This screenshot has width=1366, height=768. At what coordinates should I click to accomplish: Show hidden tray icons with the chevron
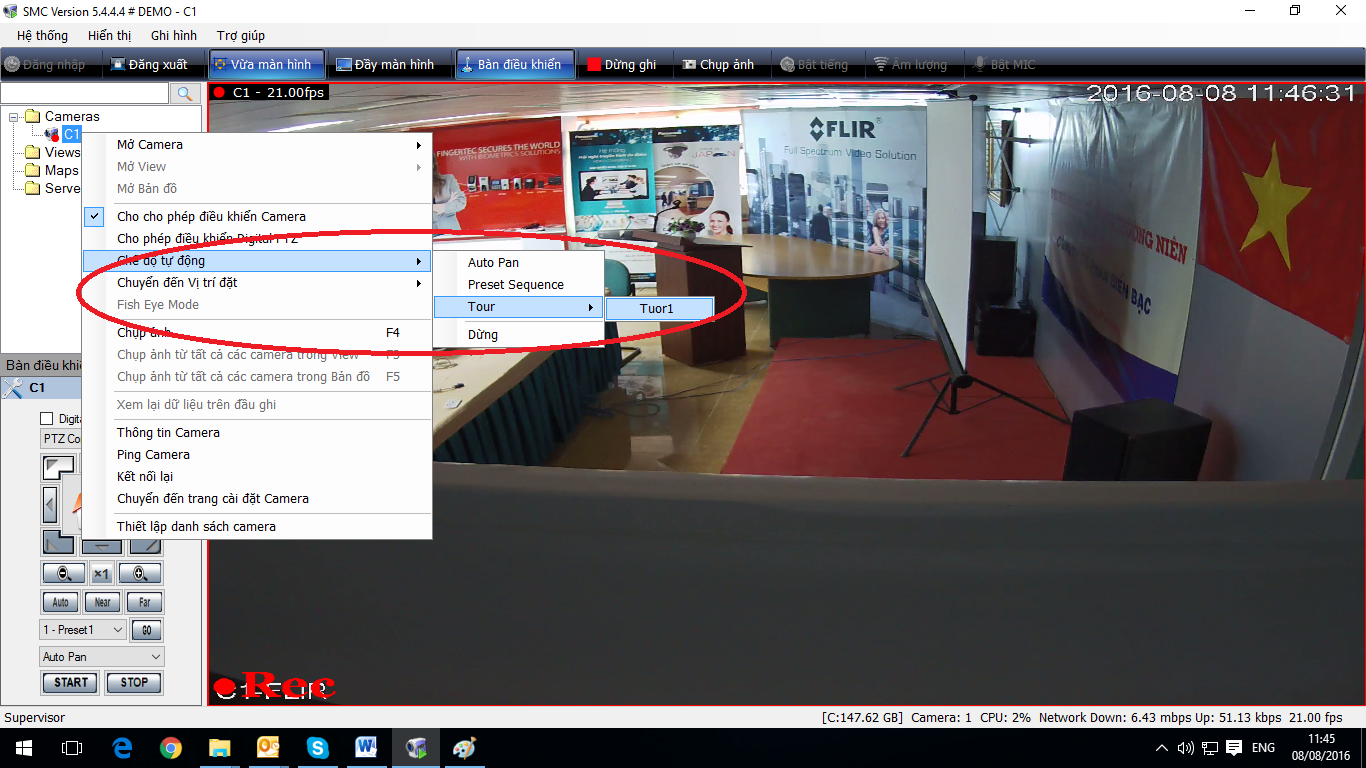pos(1162,748)
